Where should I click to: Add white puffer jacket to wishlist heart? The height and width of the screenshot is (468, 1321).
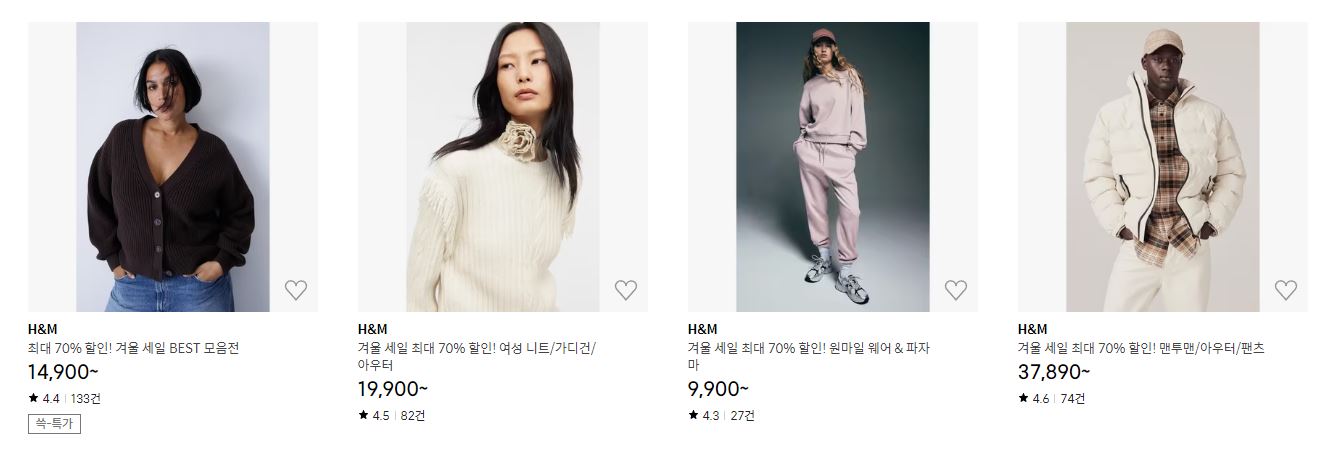coord(1285,290)
